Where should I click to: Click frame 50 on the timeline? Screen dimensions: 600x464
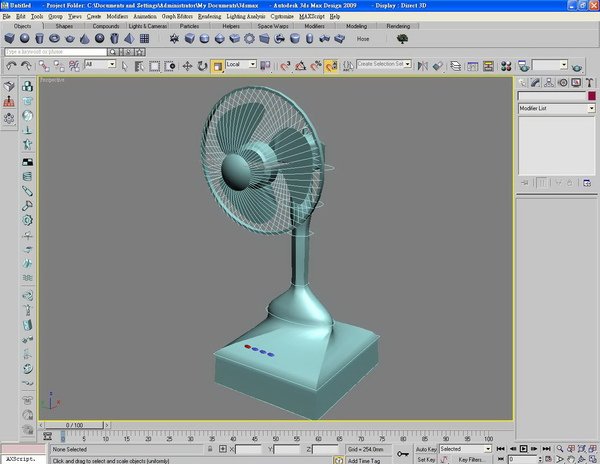276,438
